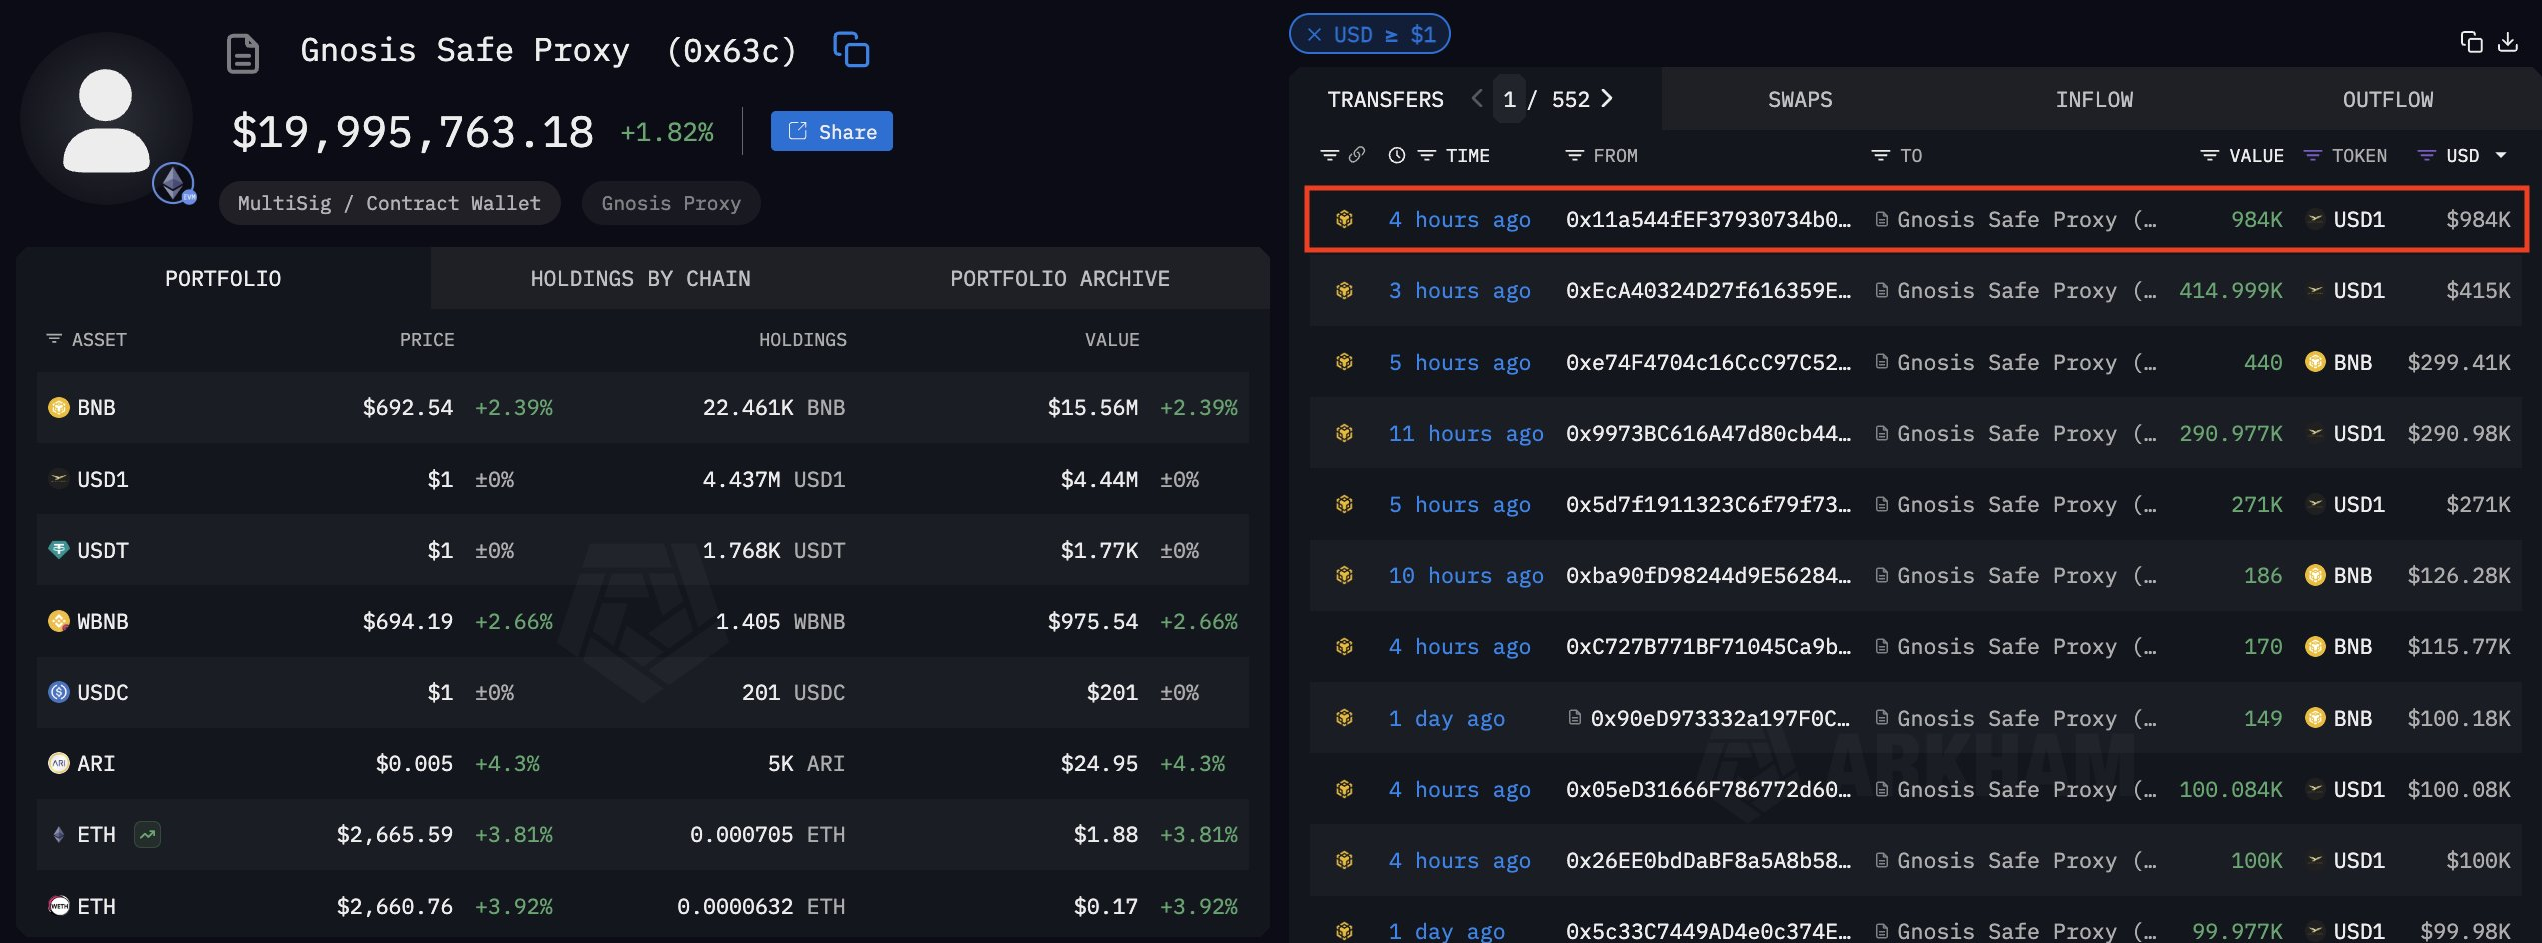The width and height of the screenshot is (2542, 943).
Task: Click BNB token in the 440 BNB row
Action: tap(2338, 362)
